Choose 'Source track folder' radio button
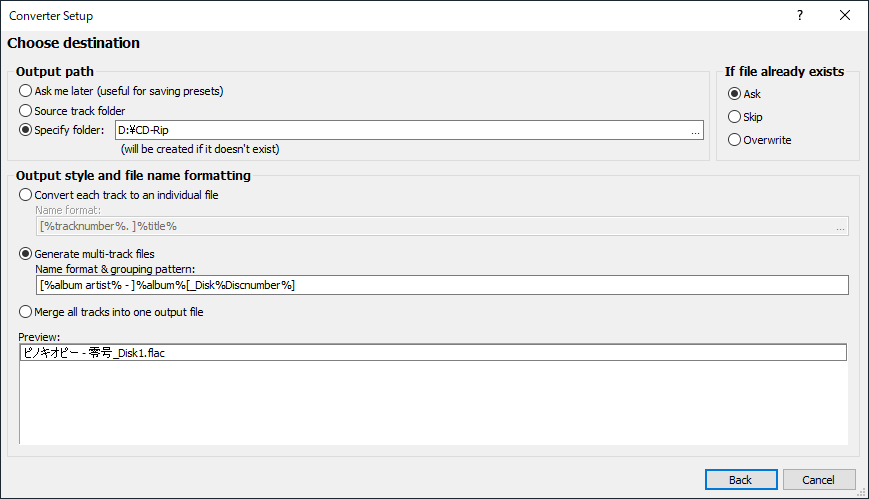This screenshot has height=499, width=869. point(25,111)
